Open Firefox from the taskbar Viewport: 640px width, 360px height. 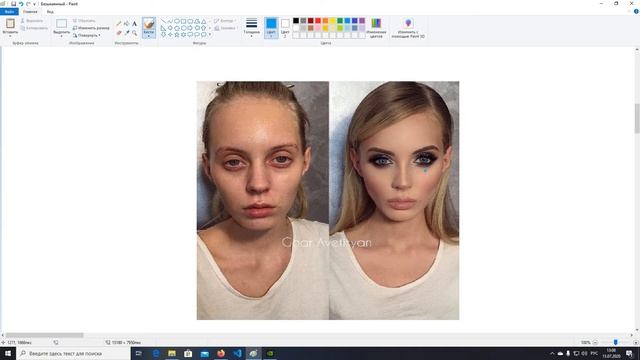(x=221, y=353)
